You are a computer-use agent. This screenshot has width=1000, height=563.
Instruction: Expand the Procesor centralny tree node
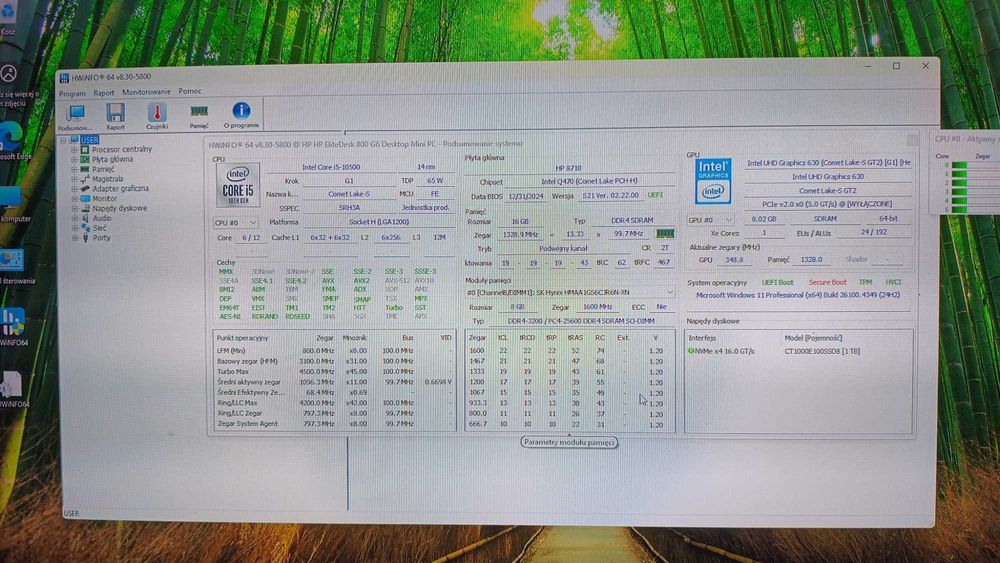pyautogui.click(x=74, y=150)
